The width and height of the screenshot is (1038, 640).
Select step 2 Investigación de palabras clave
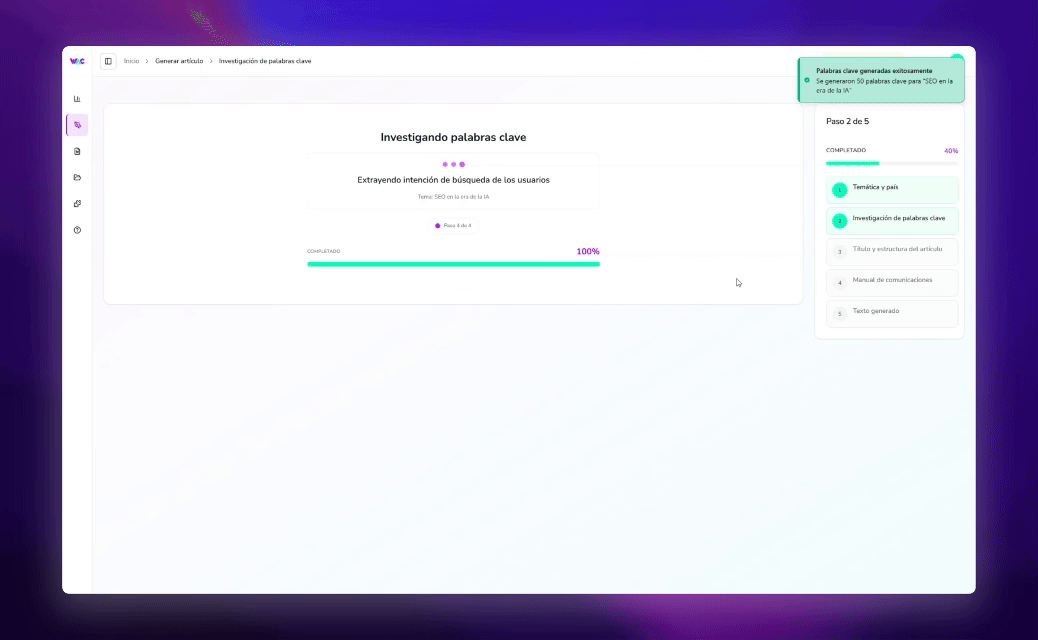click(891, 220)
